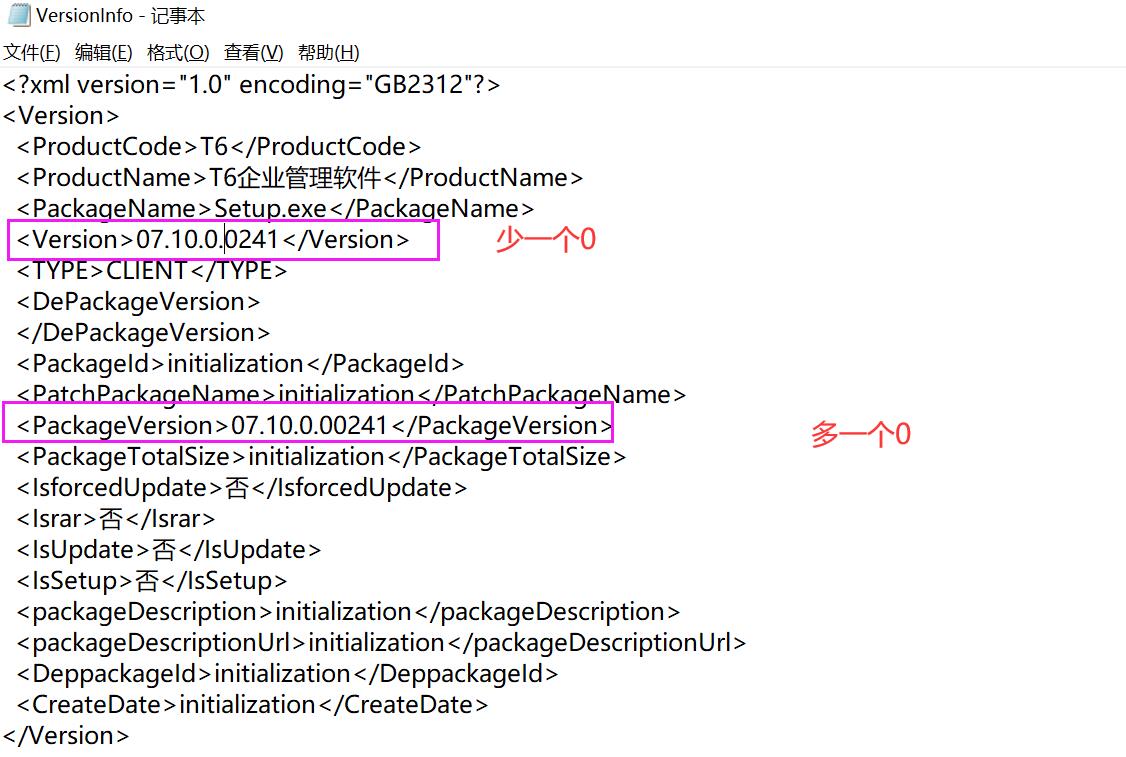Viewport: 1126px width, 757px height.
Task: Click the opening <DePackageVersion> tag line
Action: [138, 302]
